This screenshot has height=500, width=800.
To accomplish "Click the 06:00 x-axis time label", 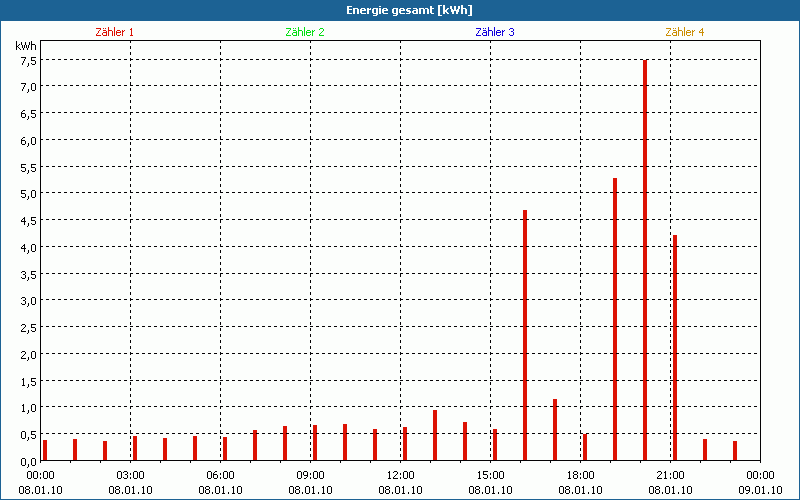I will click(220, 476).
